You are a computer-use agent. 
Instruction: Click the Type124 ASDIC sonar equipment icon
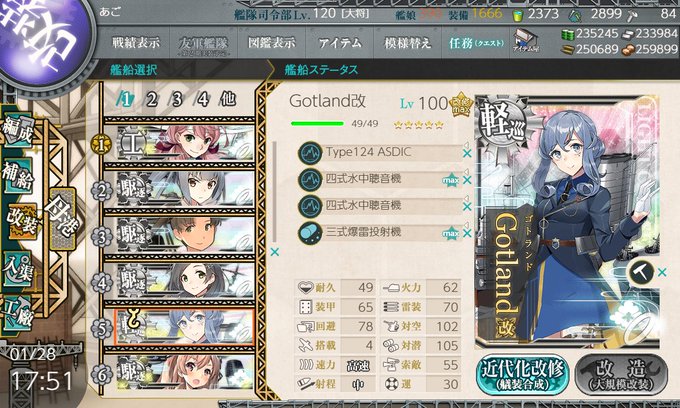pyautogui.click(x=310, y=153)
